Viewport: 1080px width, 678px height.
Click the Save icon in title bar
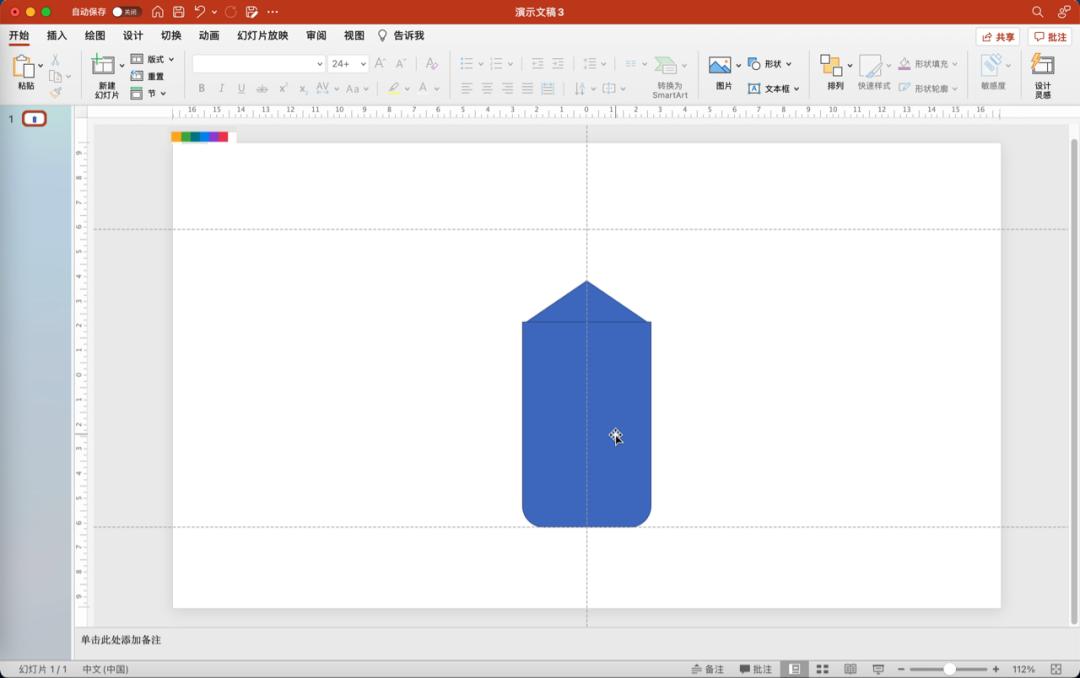(x=179, y=12)
